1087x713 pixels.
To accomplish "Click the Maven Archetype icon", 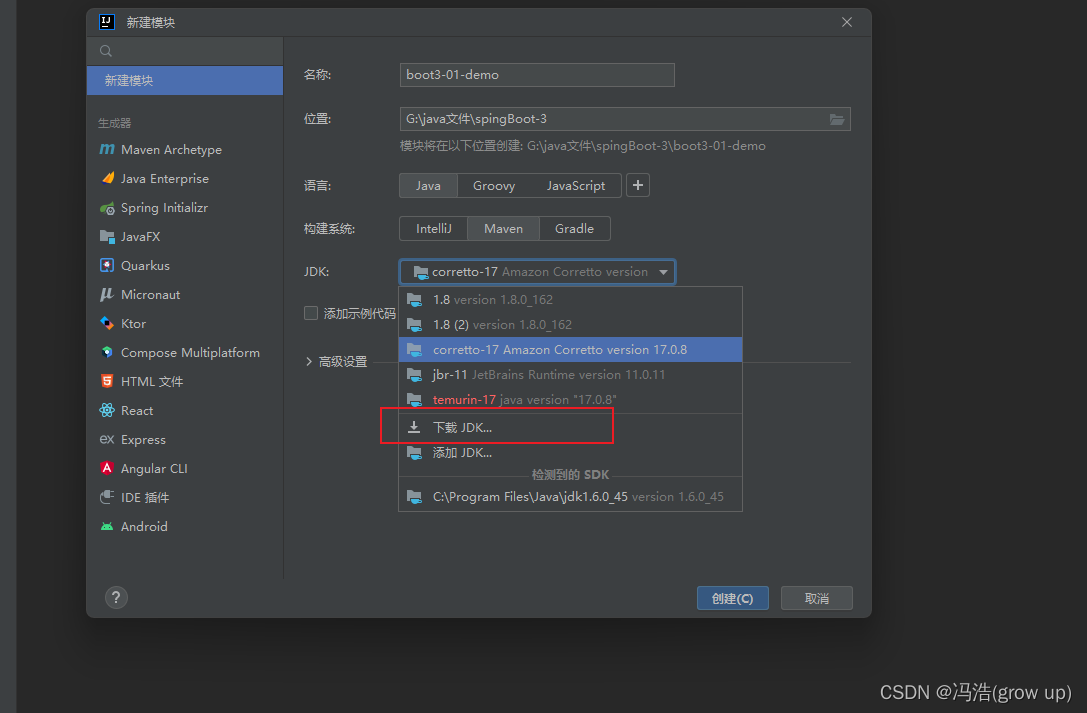I will click(x=107, y=149).
